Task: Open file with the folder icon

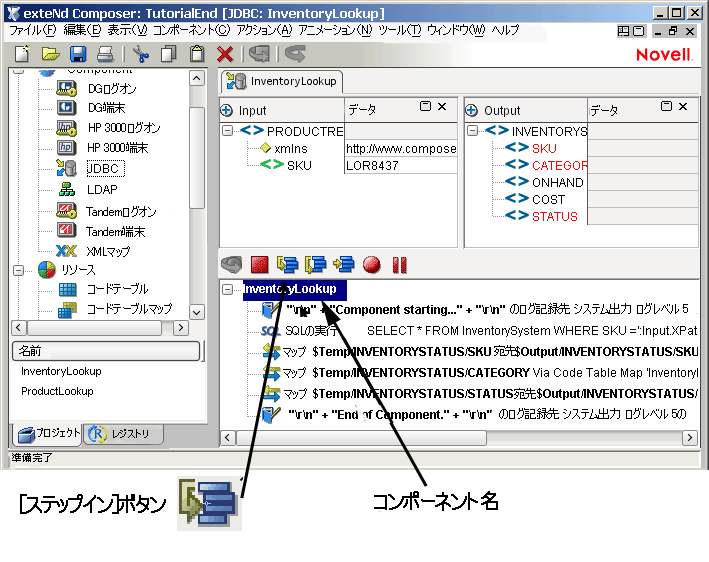Action: (51, 54)
